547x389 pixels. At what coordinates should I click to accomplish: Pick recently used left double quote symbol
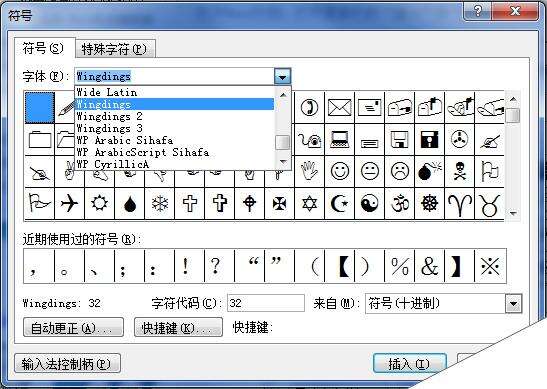[249, 266]
